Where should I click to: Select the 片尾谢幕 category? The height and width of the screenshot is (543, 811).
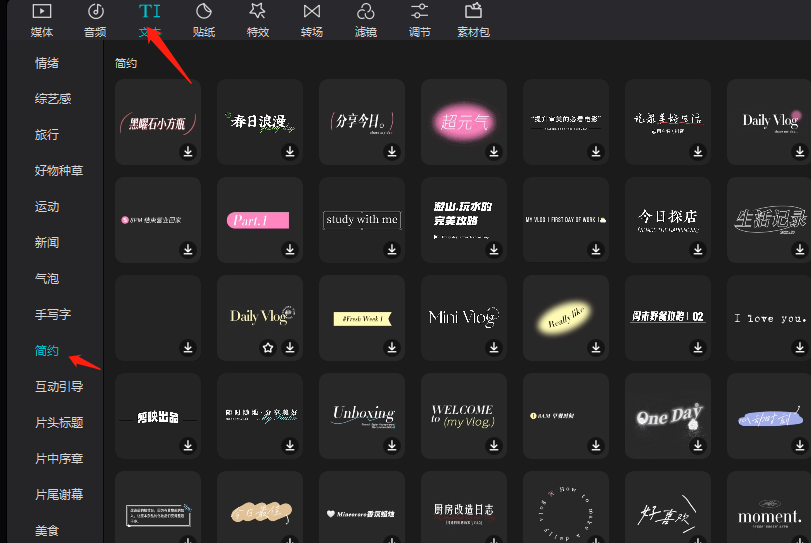tap(59, 494)
